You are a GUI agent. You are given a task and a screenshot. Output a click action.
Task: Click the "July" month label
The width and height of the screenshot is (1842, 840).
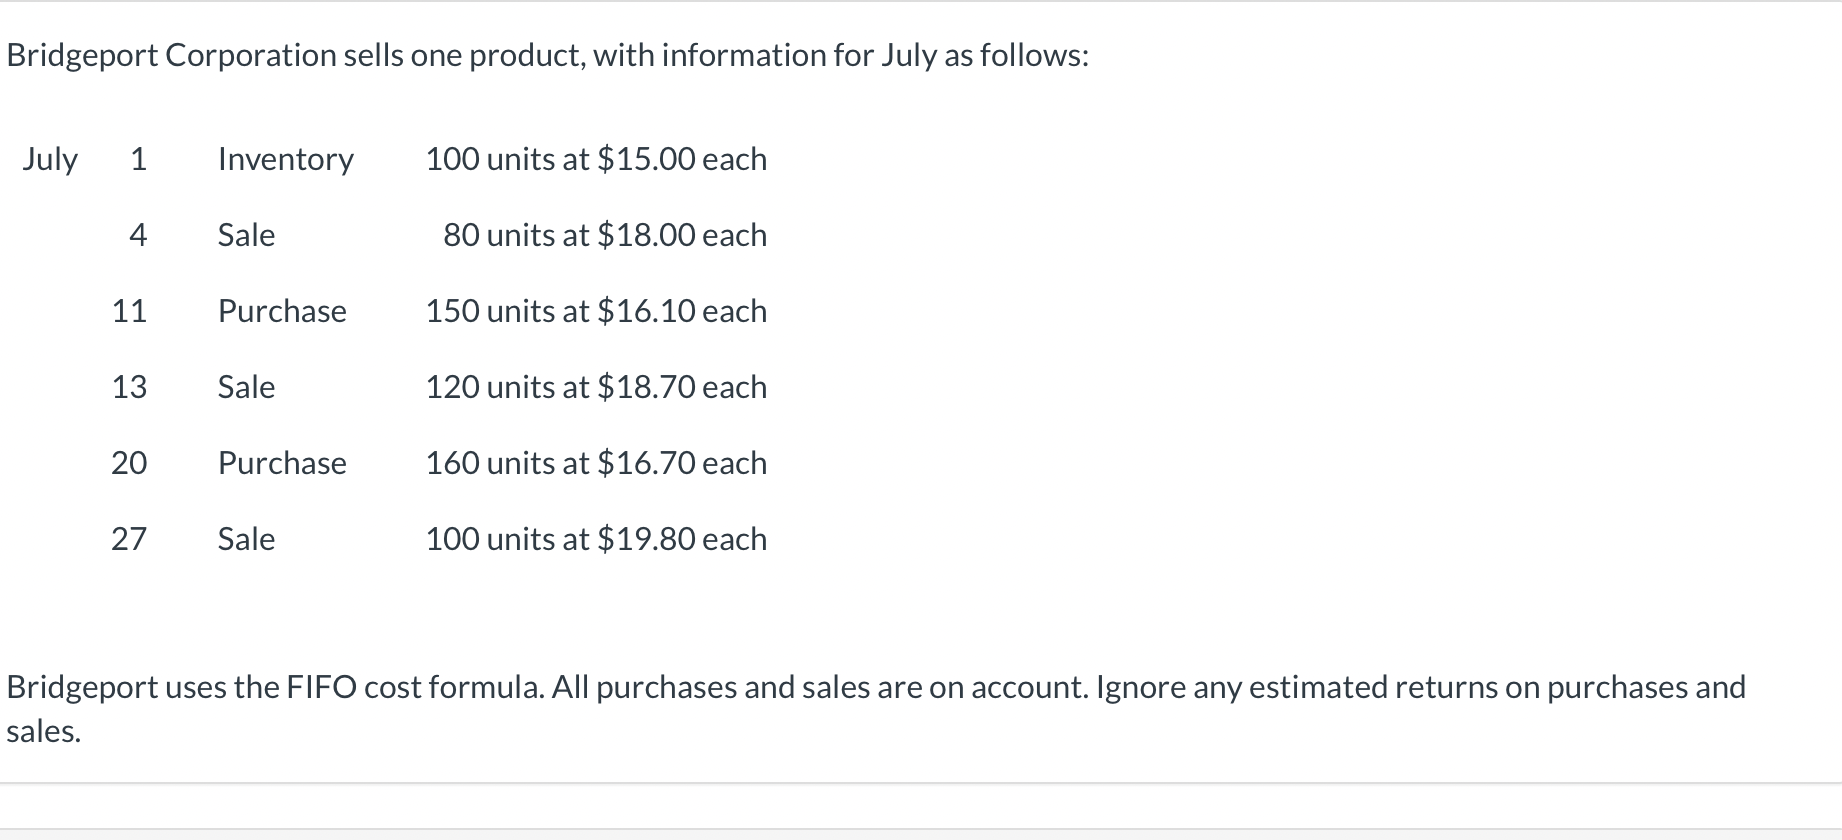pos(50,159)
